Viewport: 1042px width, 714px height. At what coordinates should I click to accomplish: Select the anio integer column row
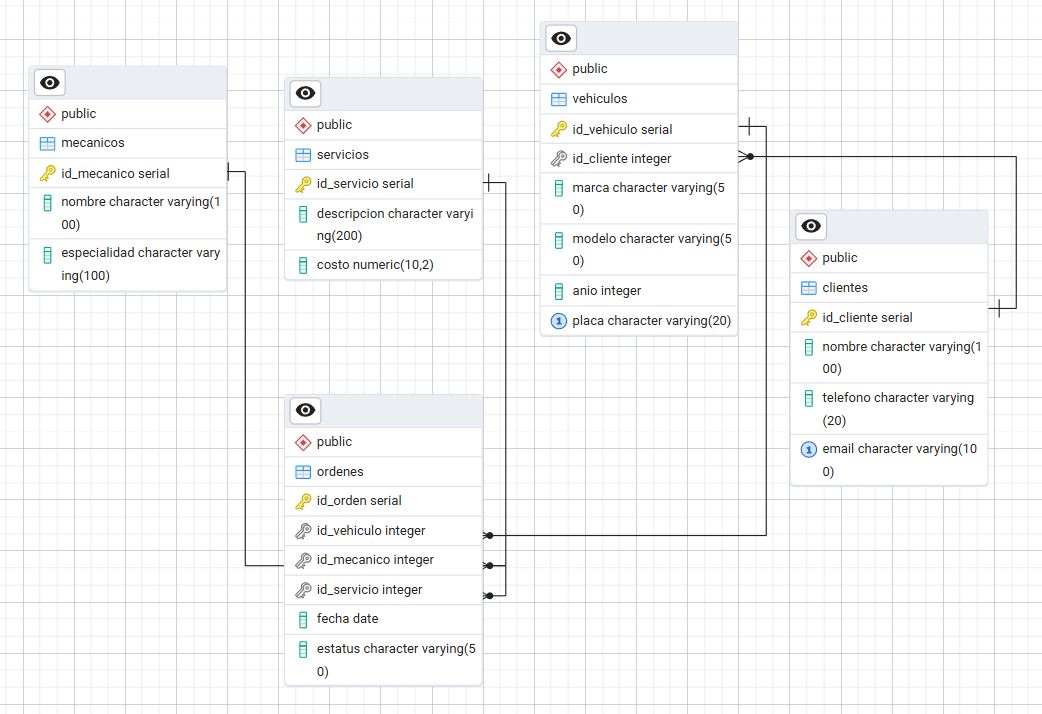(606, 291)
